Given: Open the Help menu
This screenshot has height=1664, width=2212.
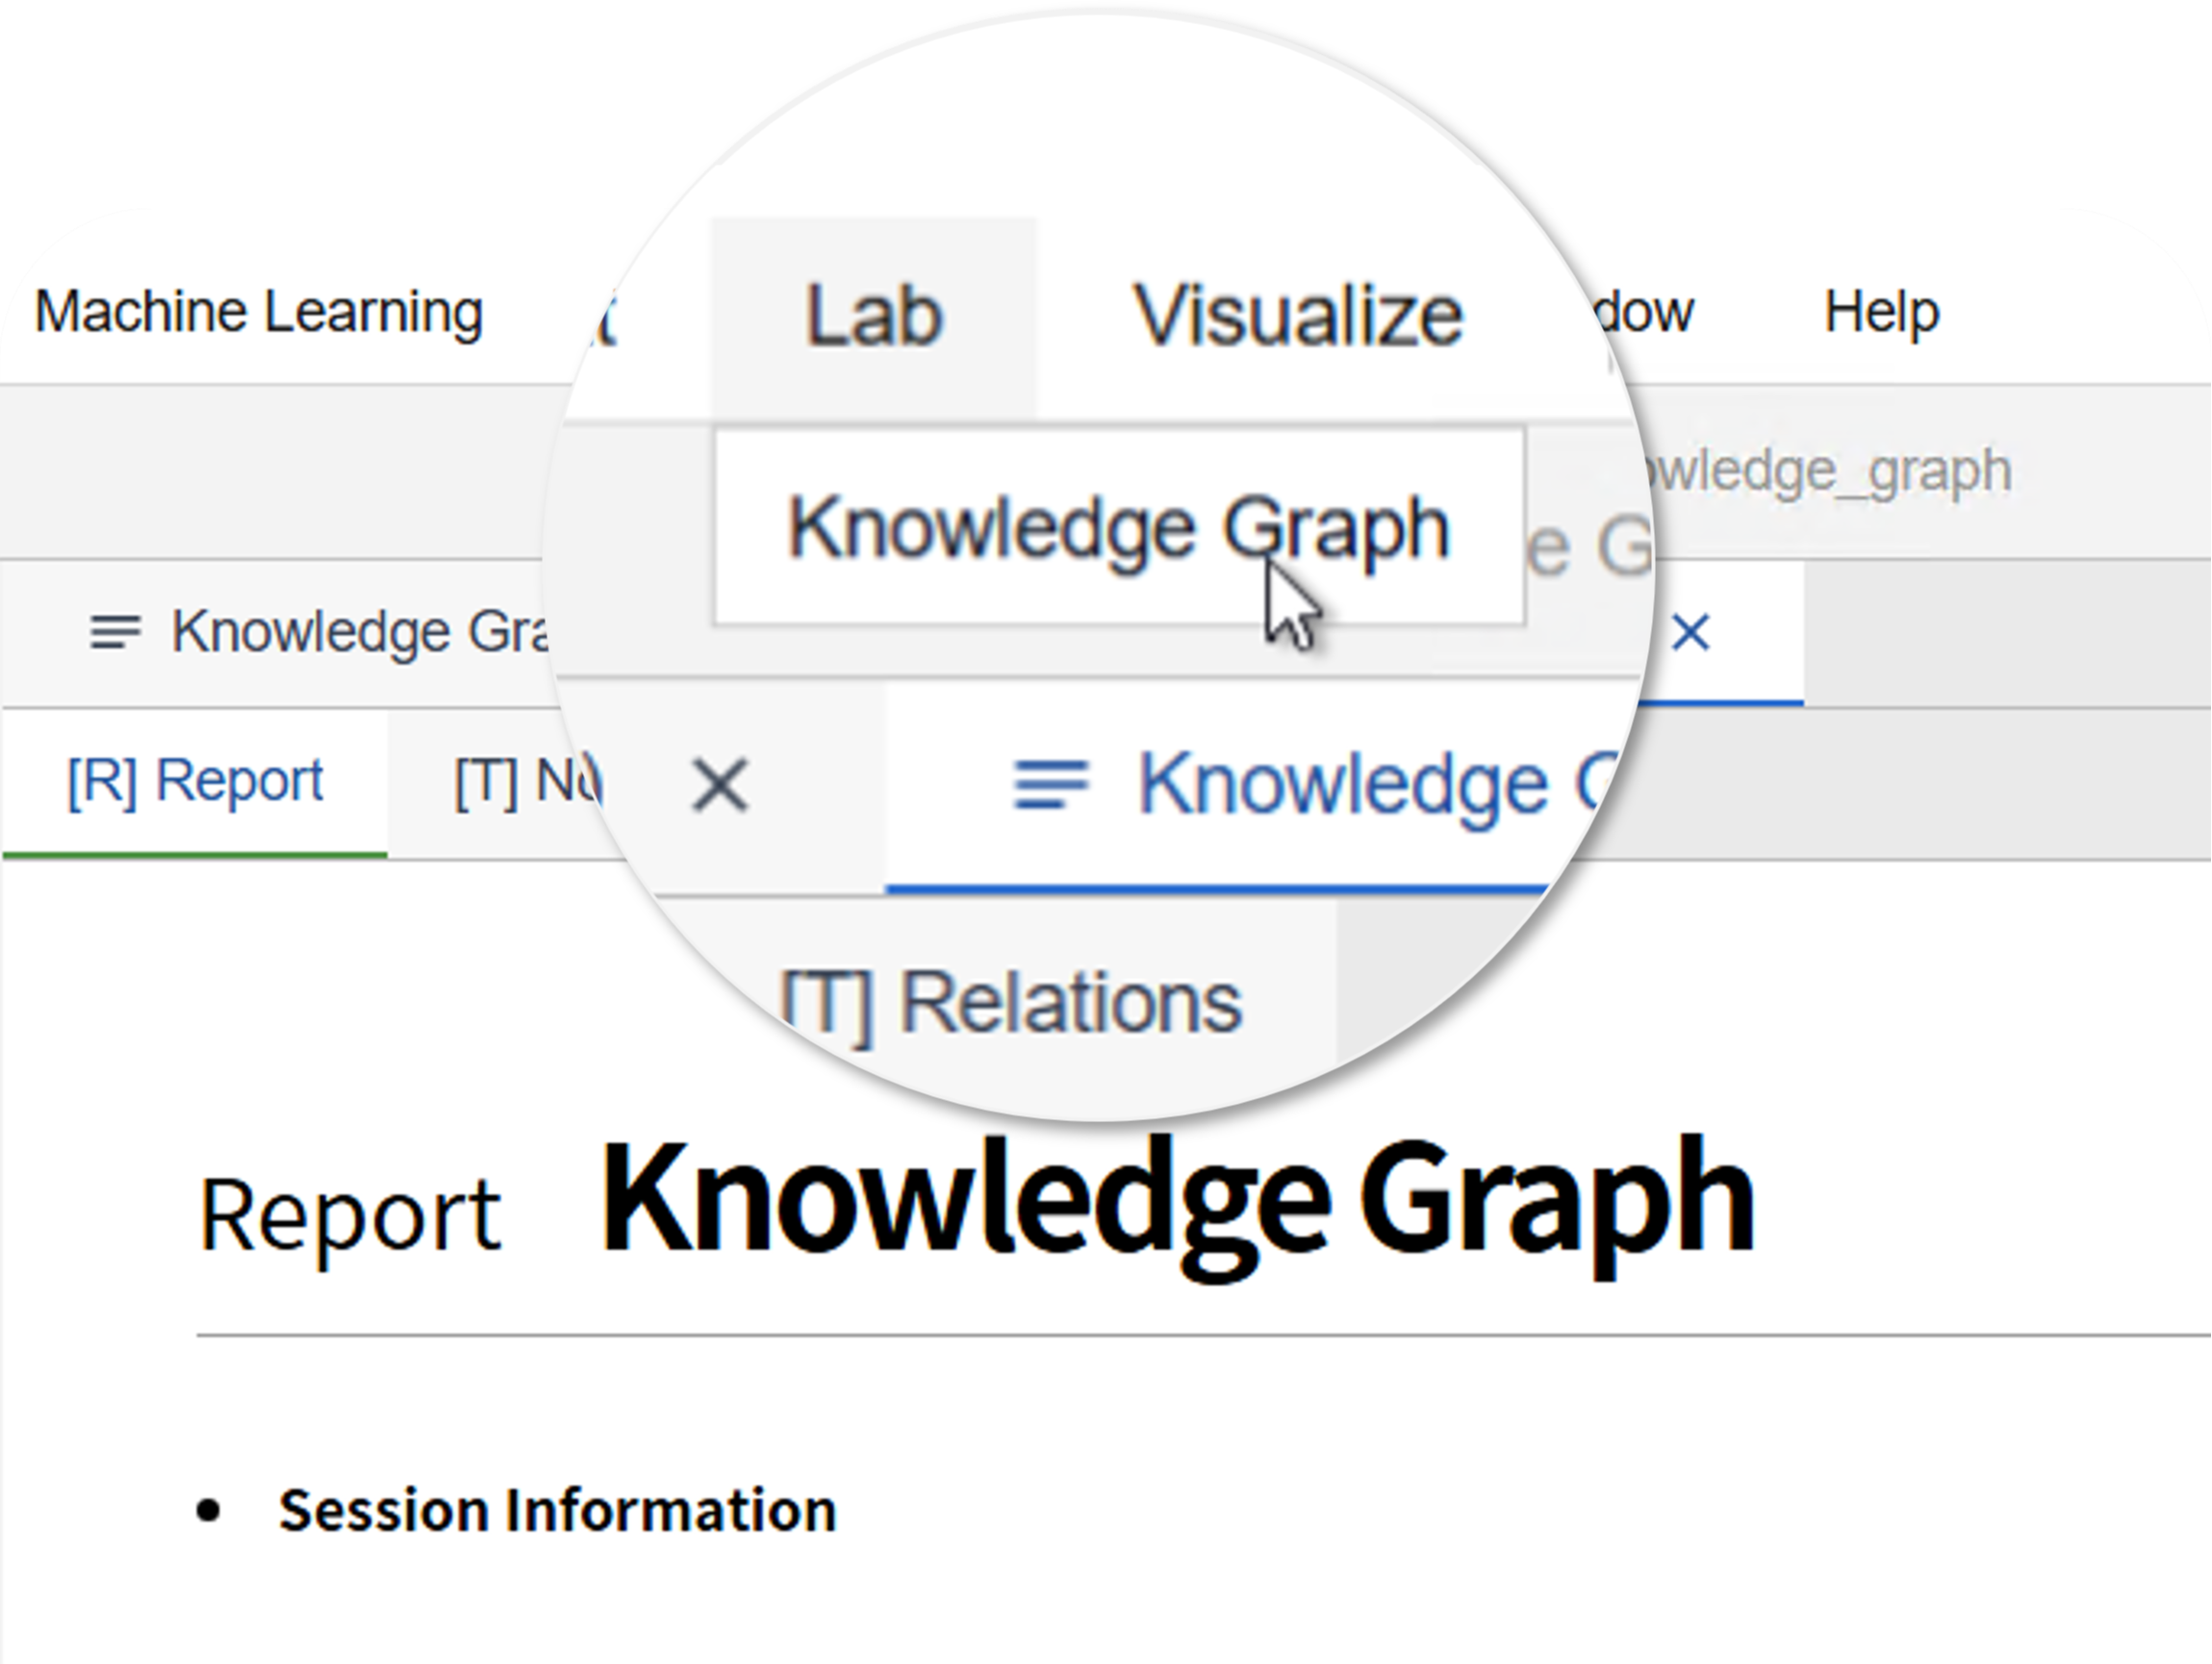Looking at the screenshot, I should pyautogui.click(x=1882, y=312).
